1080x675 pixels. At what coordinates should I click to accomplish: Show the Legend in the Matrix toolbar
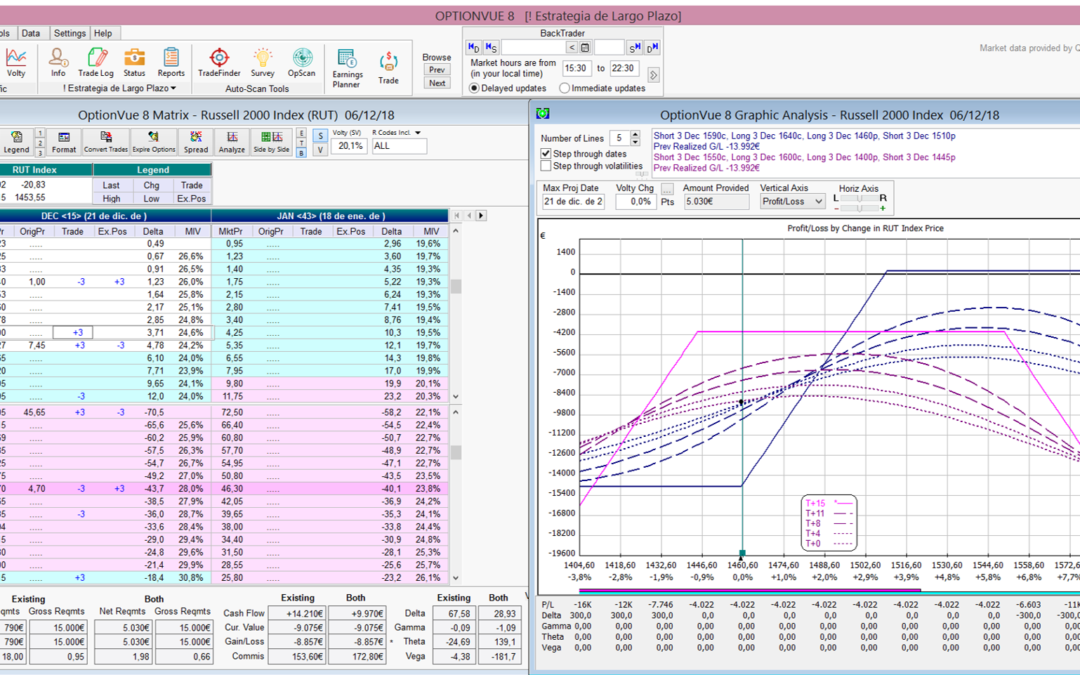[17, 141]
